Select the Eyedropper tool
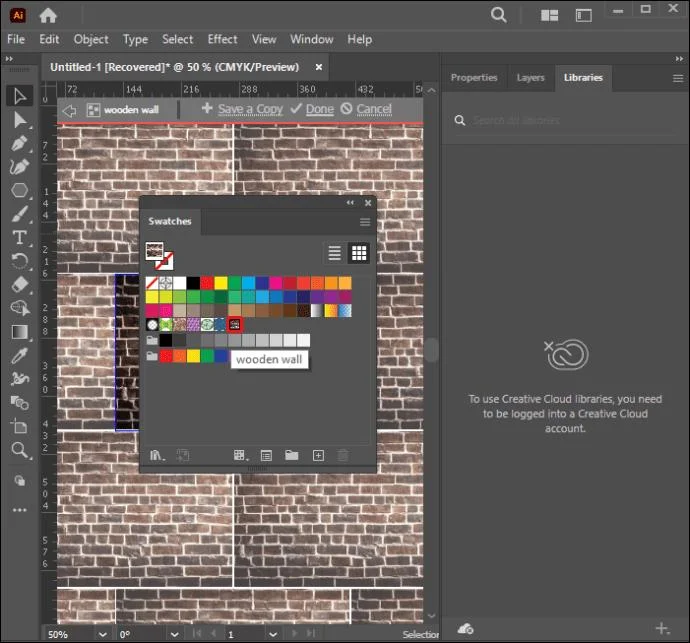The height and width of the screenshot is (643, 690). [20, 355]
